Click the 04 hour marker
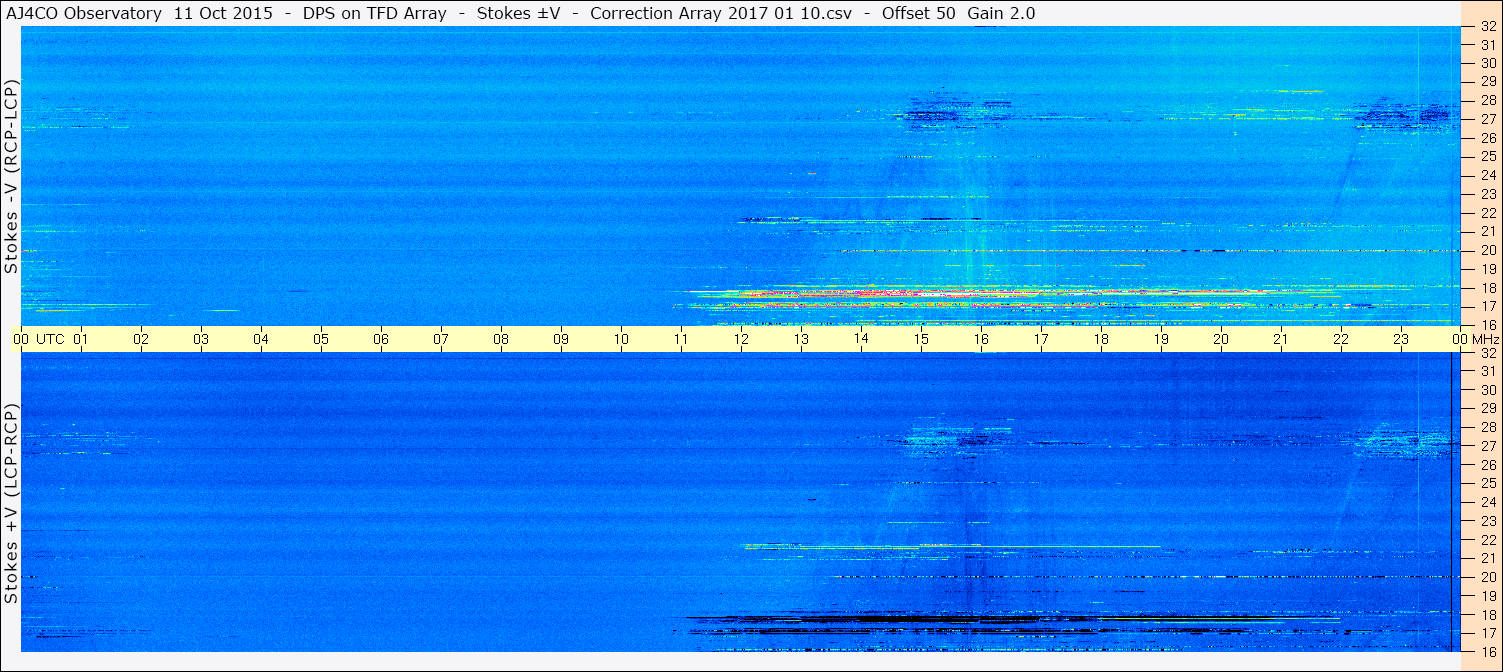Image resolution: width=1503 pixels, height=672 pixels. click(261, 339)
